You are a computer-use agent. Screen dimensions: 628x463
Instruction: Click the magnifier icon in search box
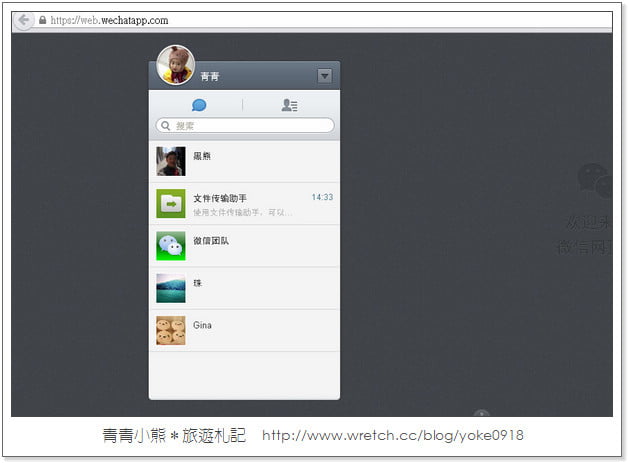tap(166, 126)
